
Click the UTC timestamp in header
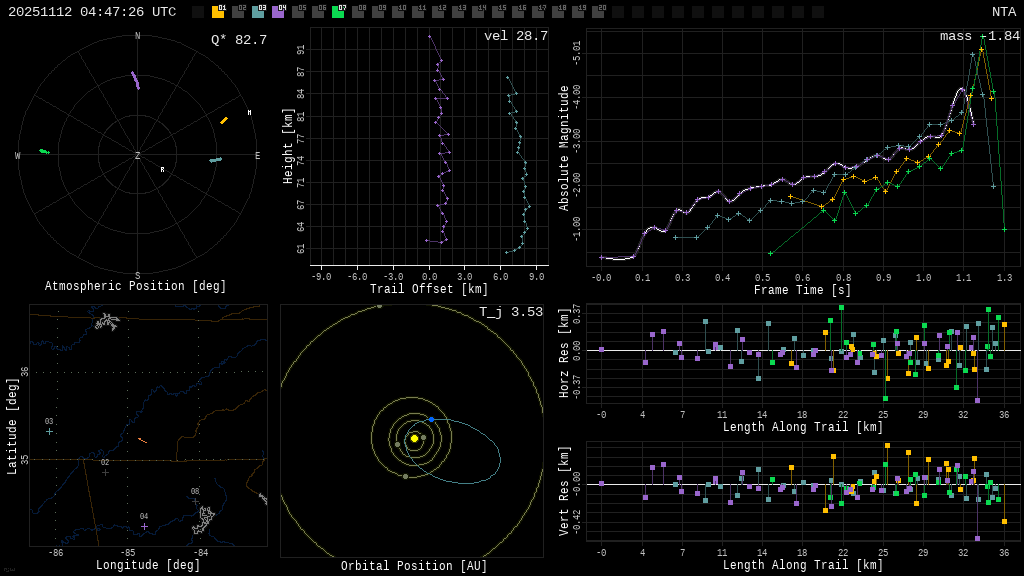(92, 12)
